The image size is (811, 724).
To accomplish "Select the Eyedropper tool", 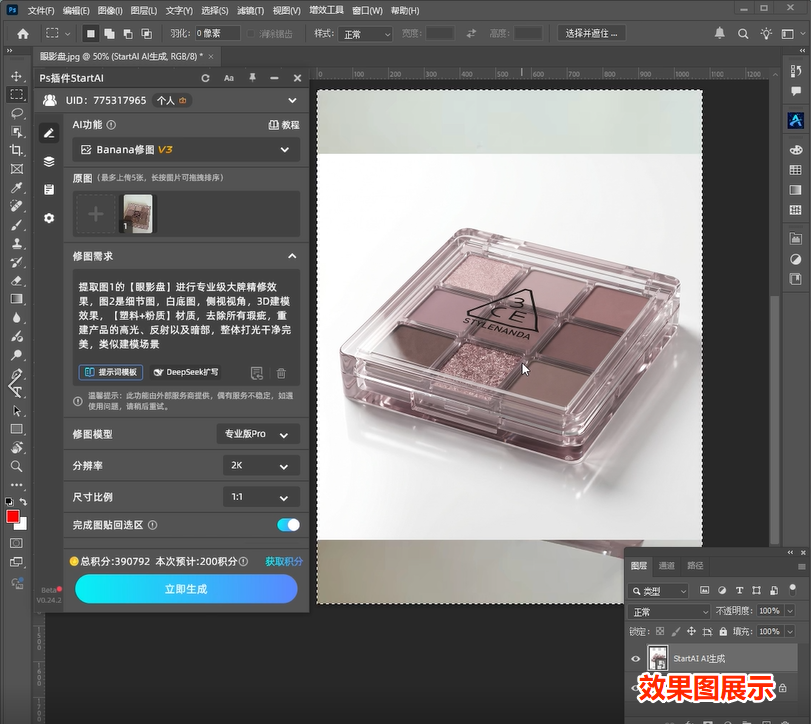I will [x=17, y=187].
